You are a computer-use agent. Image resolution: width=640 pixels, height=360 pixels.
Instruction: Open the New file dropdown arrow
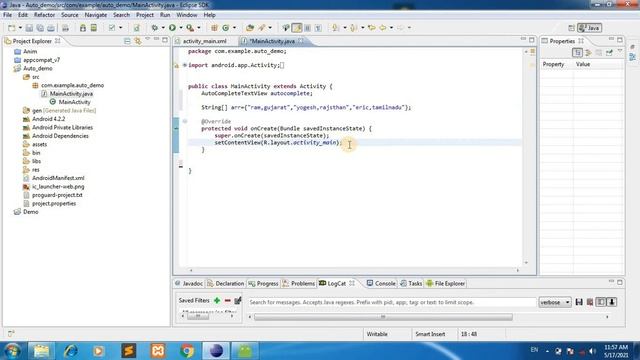click(20, 28)
